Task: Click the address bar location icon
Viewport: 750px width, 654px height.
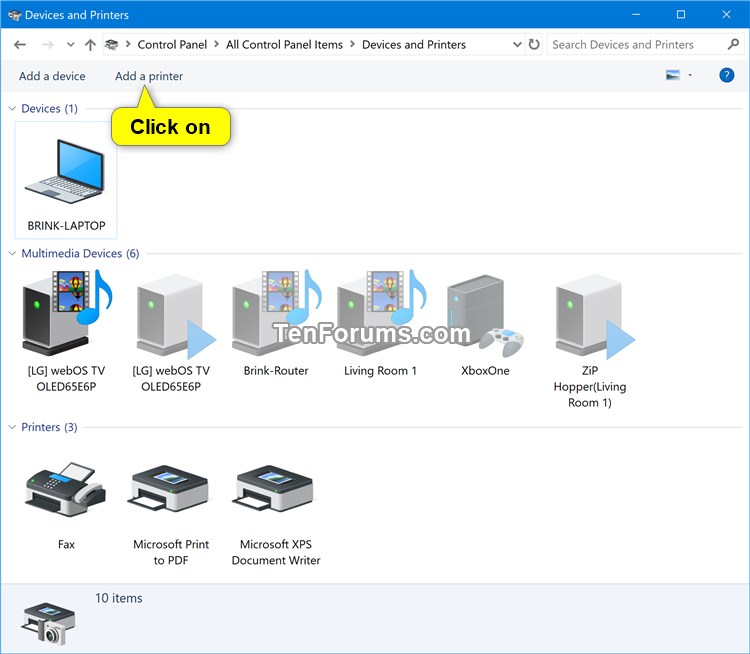Action: click(x=111, y=44)
